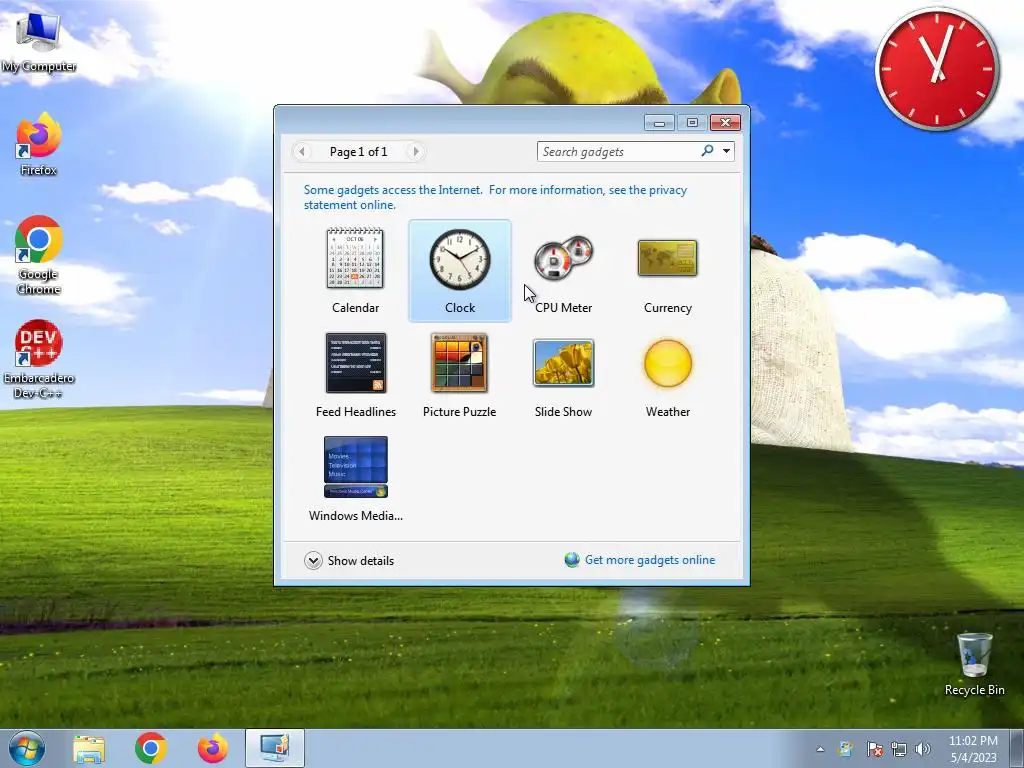
Task: Launch Chrome from the taskbar
Action: 151,748
